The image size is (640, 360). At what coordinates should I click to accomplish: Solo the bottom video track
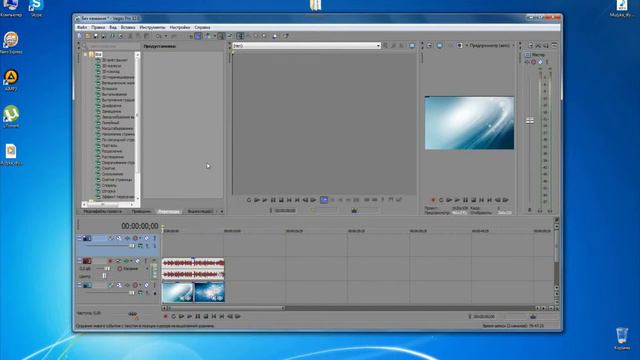[x=155, y=285]
